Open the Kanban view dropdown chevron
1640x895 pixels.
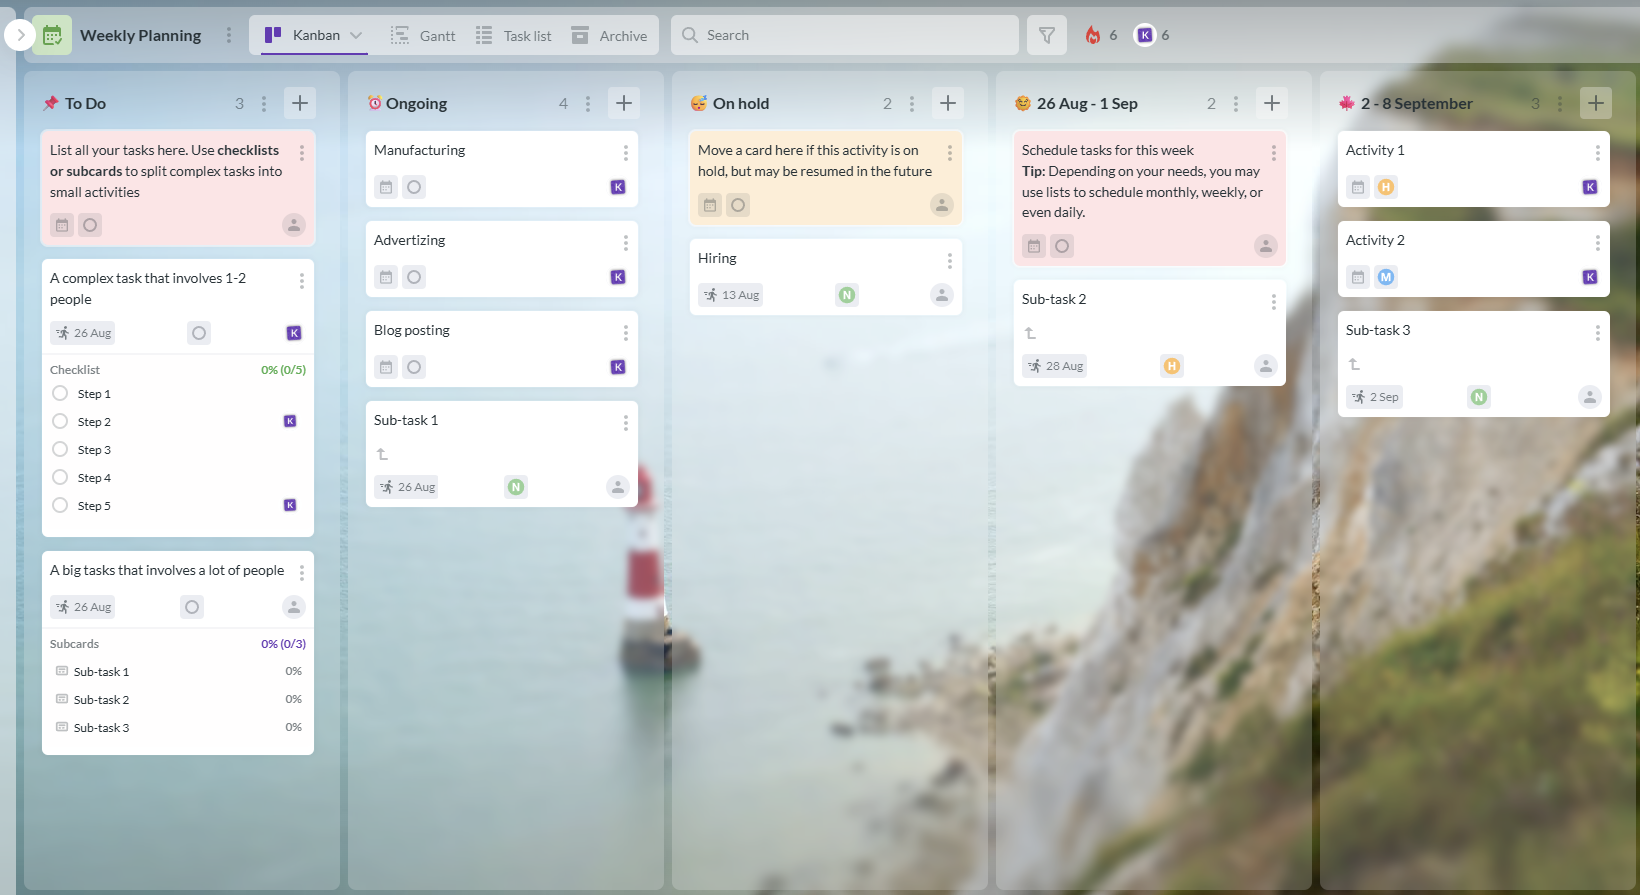pyautogui.click(x=356, y=35)
